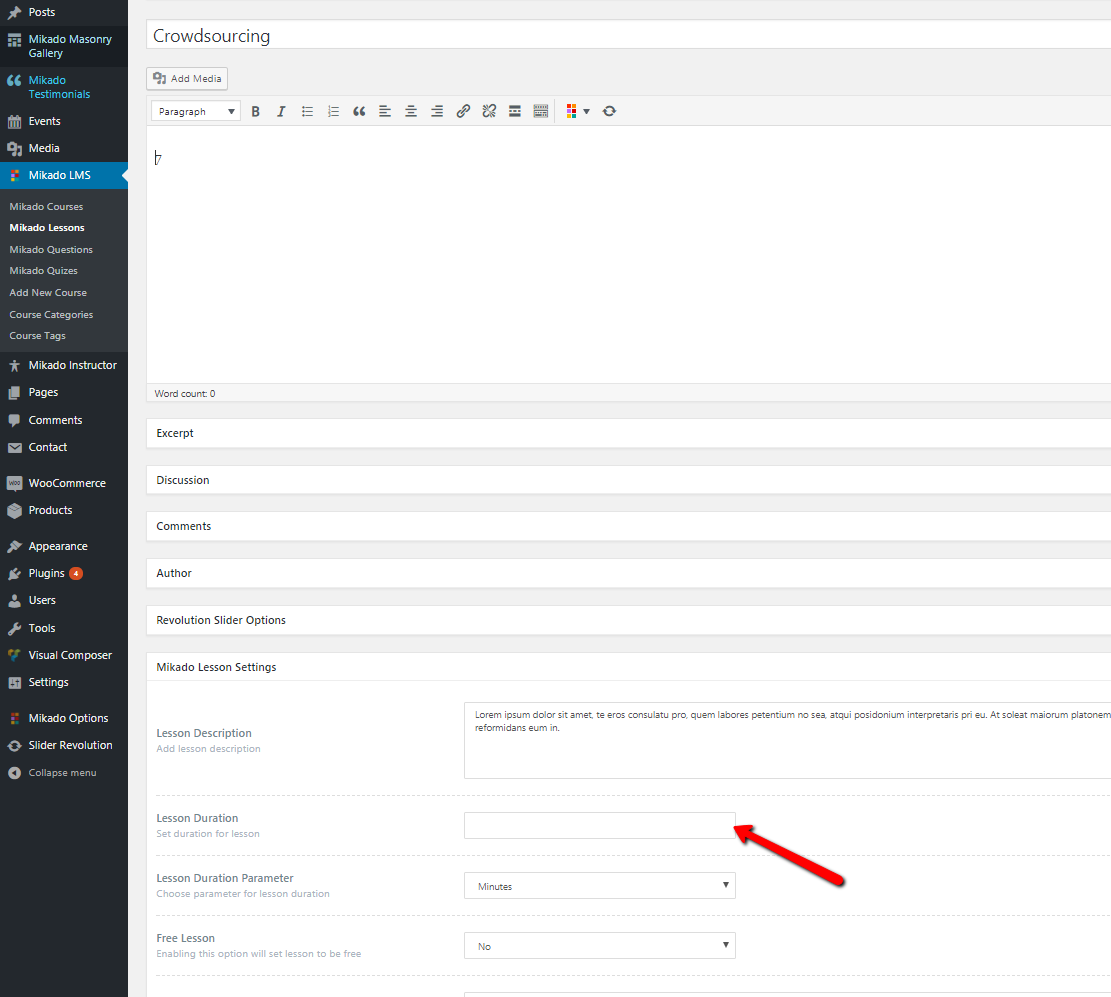Align text center
Screen dimensions: 1111x997
[411, 111]
